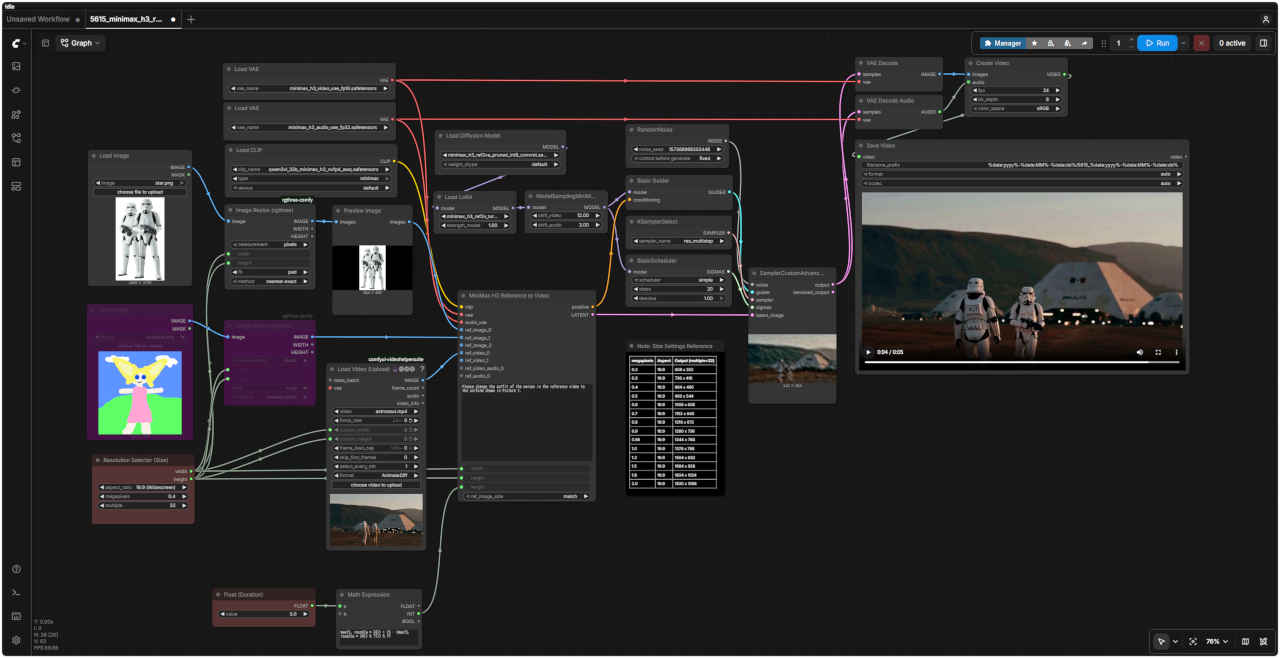Open the Graph dropdown
Screen dimensions: 1280x658
[x=81, y=43]
